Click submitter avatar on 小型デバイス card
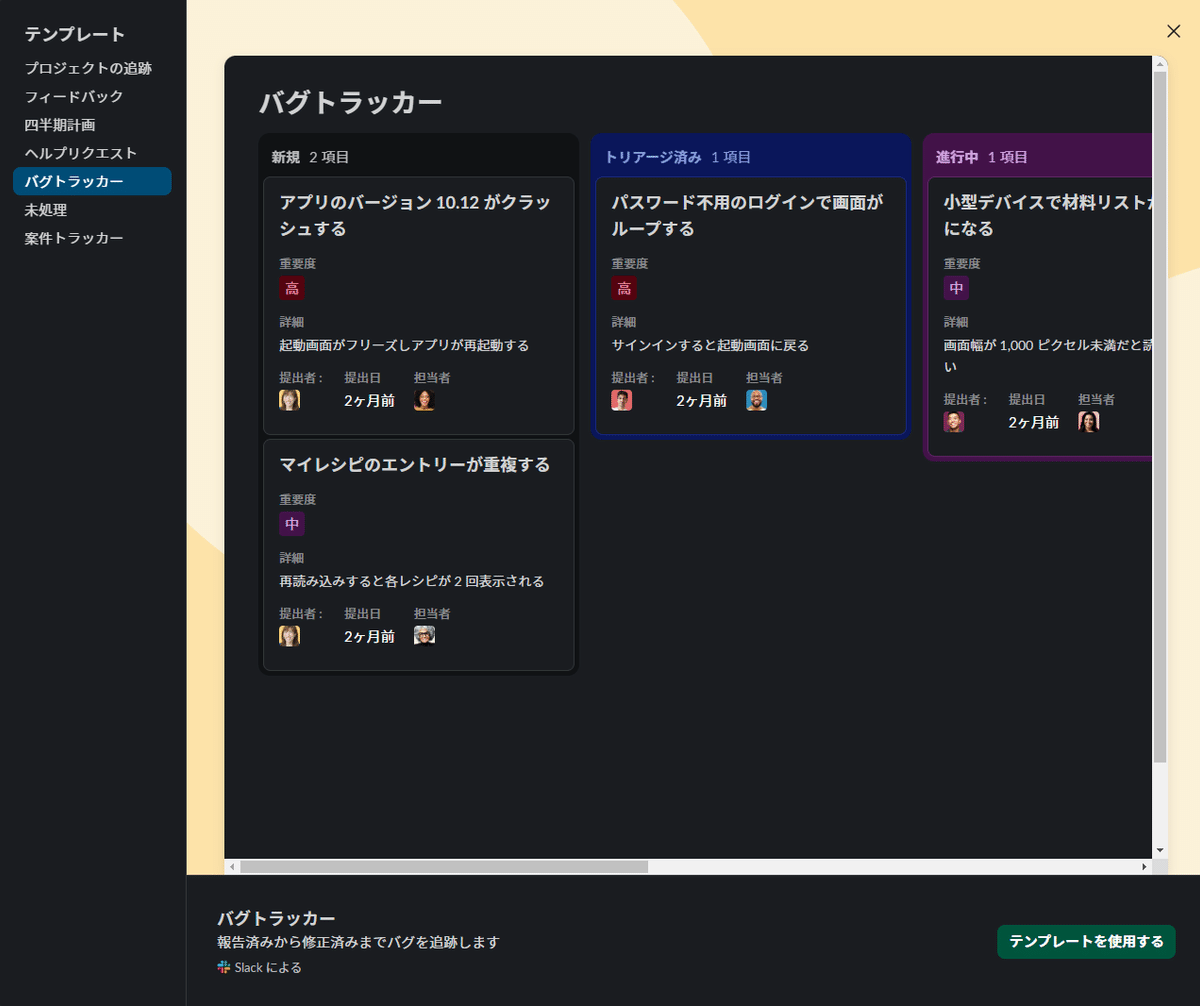1200x1006 pixels. point(954,422)
